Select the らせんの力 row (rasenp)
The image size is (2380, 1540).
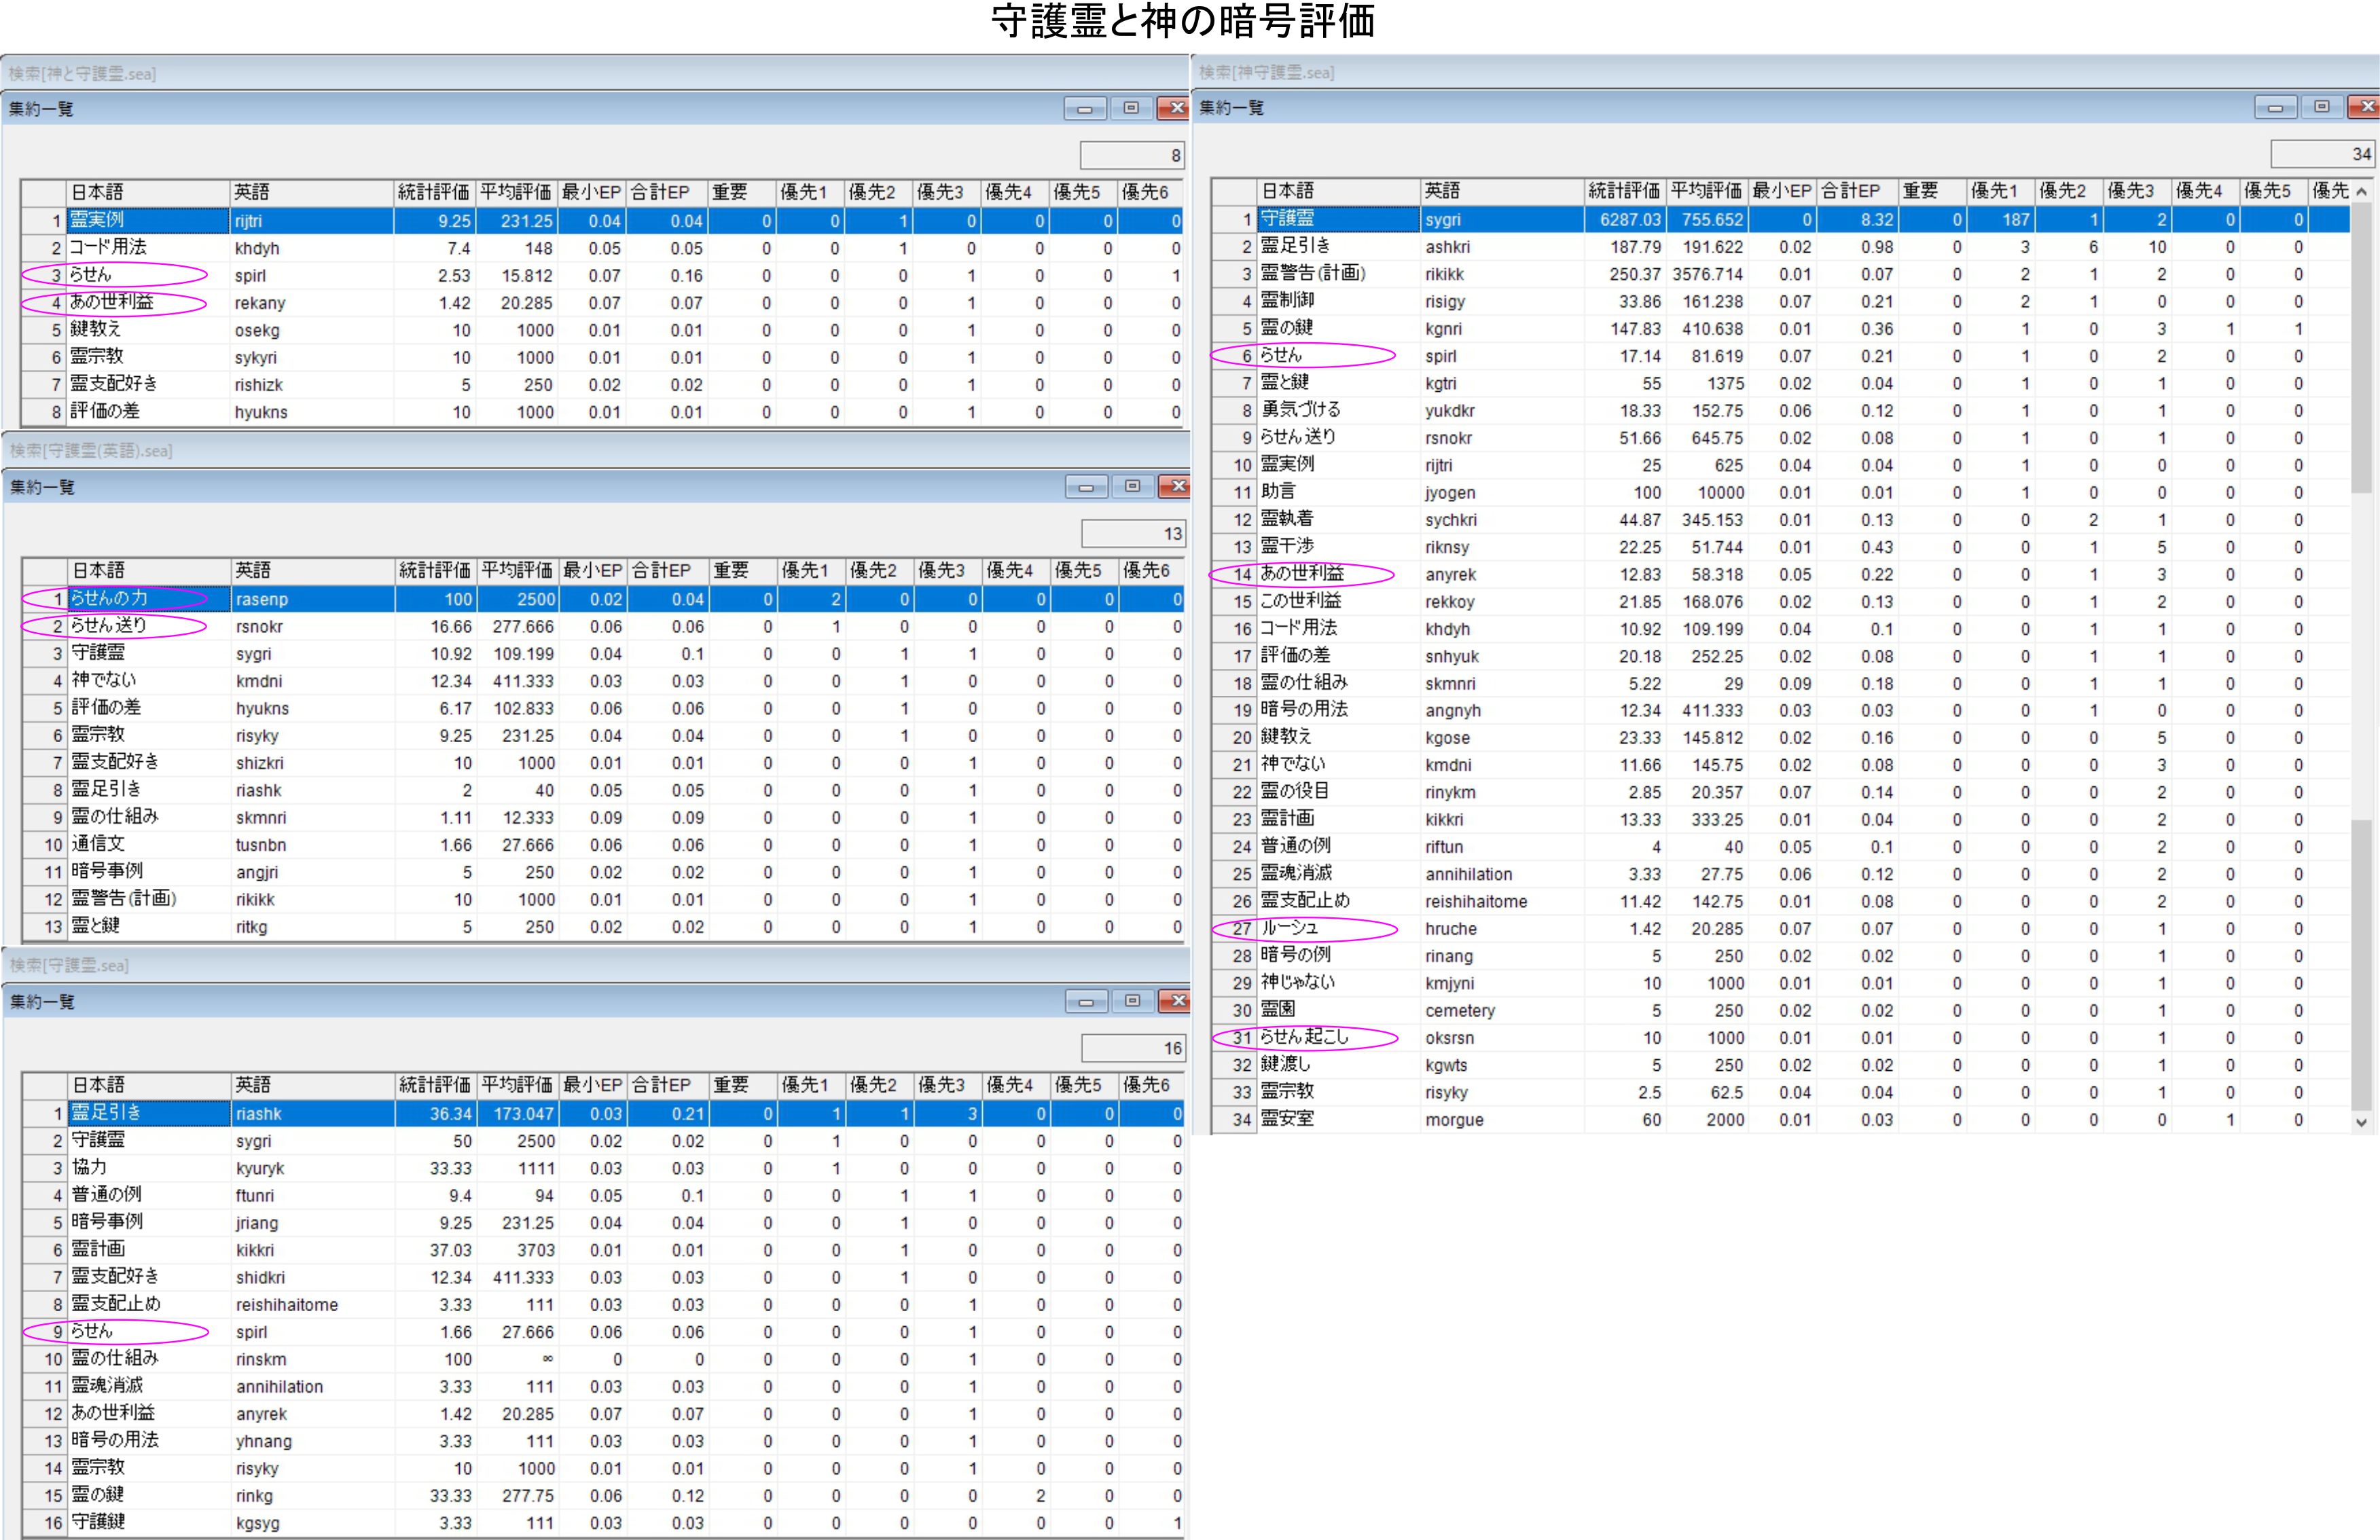click(x=150, y=599)
